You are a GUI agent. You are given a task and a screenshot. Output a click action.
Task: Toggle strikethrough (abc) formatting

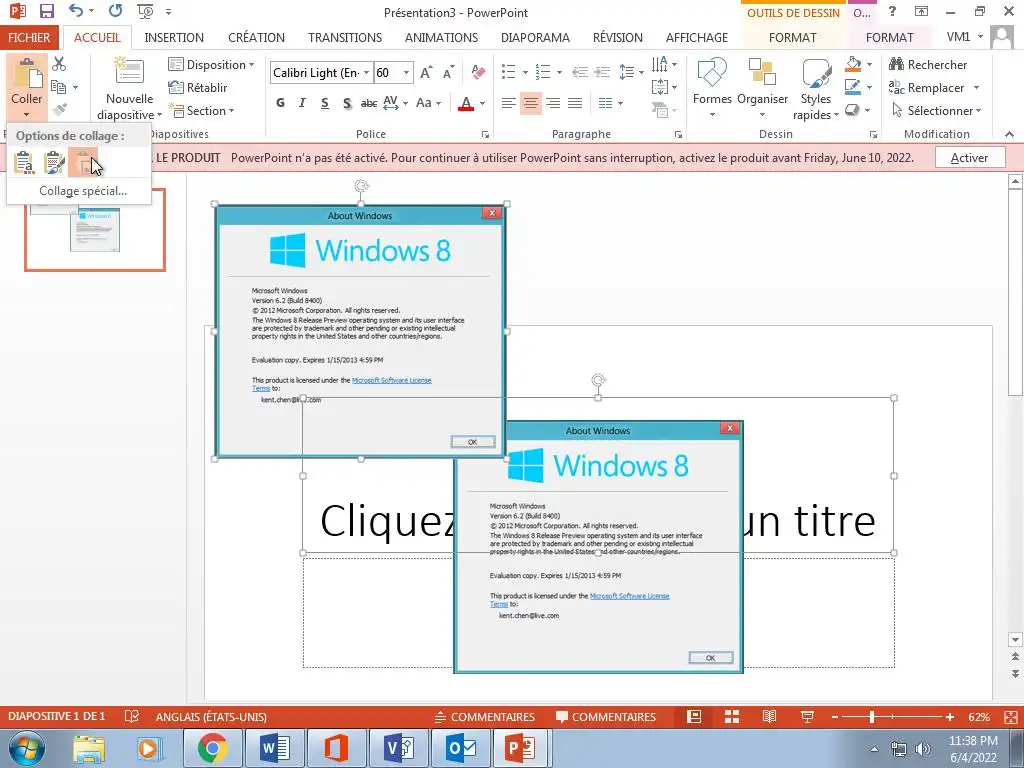point(369,103)
